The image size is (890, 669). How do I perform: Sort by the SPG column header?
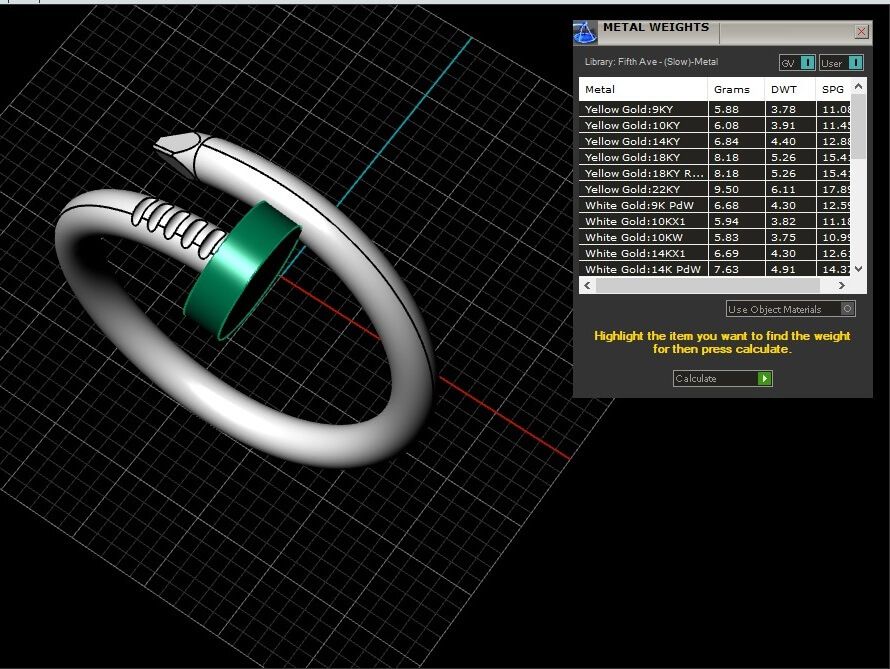(x=833, y=90)
